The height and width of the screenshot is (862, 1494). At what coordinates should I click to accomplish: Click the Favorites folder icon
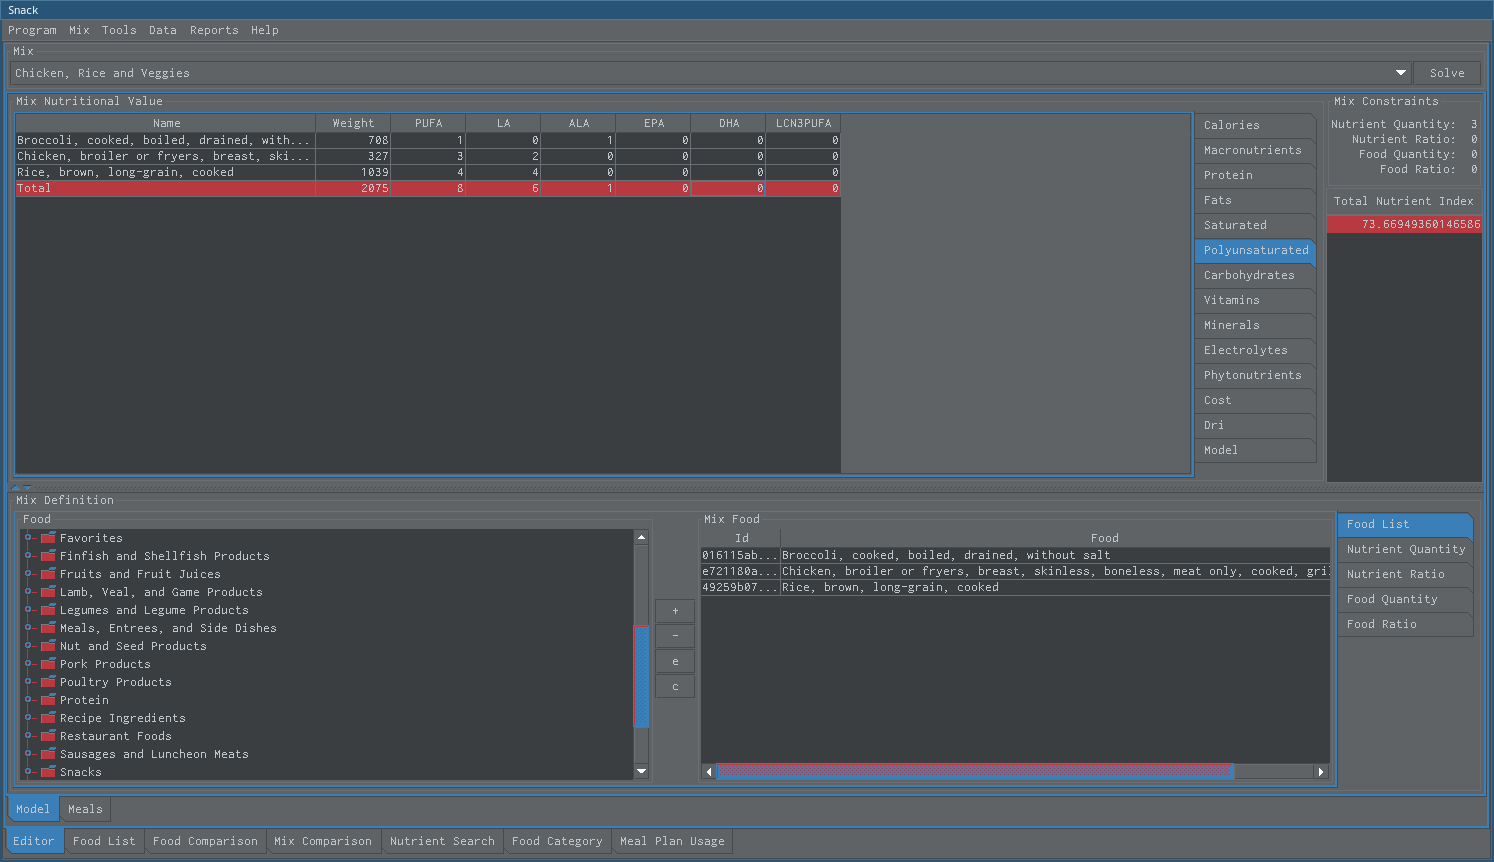pos(48,538)
